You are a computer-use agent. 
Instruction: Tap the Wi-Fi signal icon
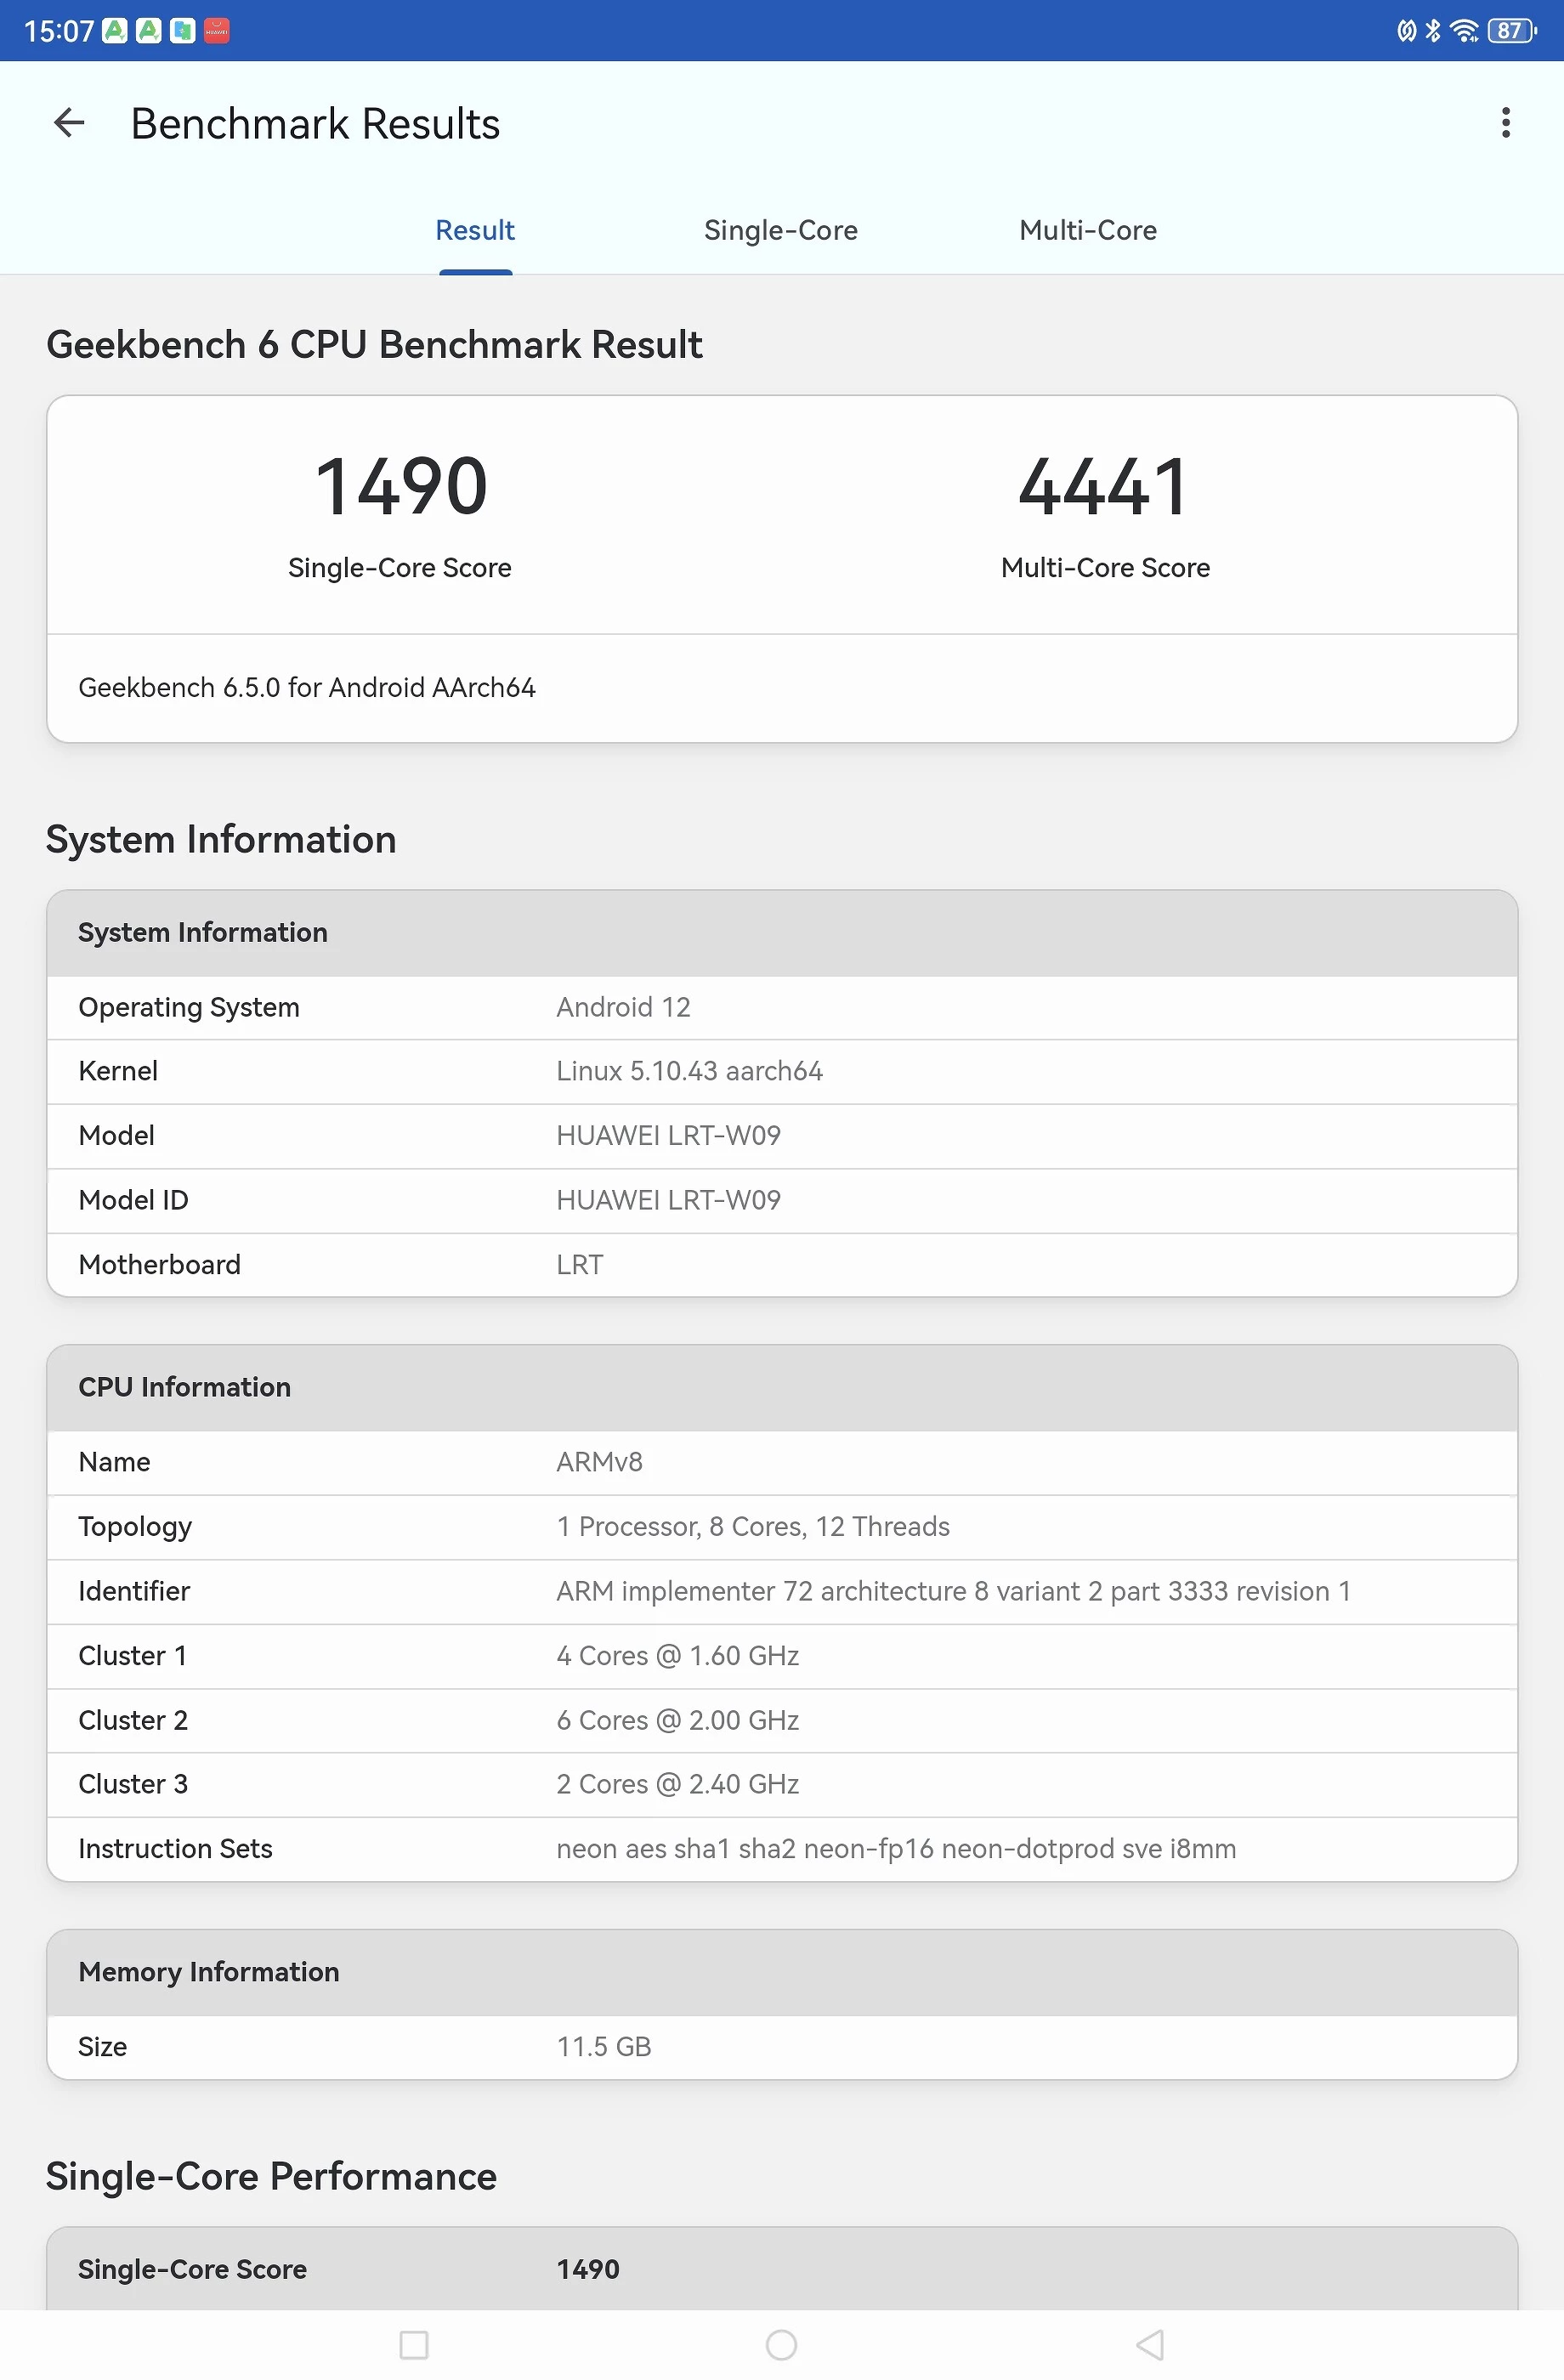(1464, 31)
